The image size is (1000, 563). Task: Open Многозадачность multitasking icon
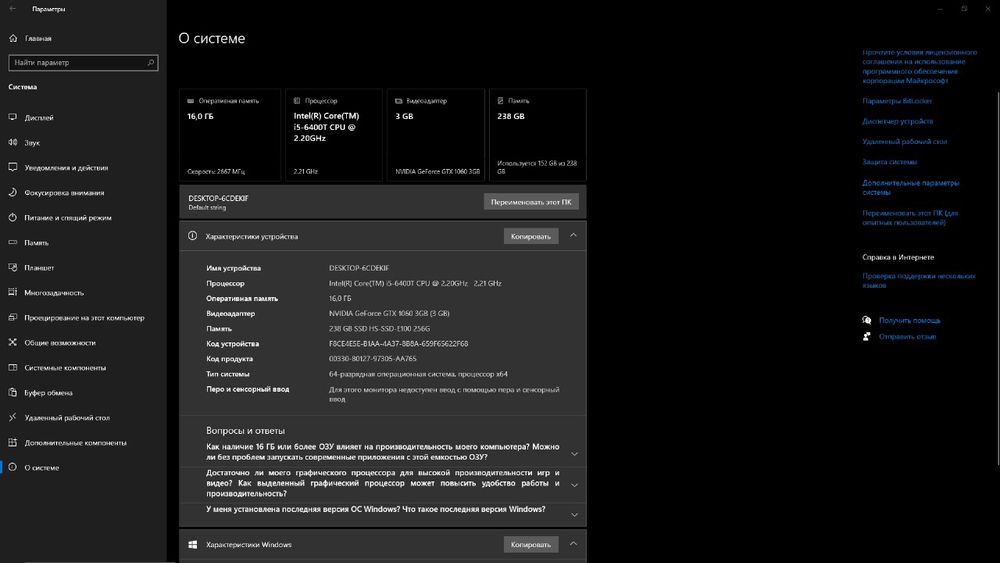(13, 292)
